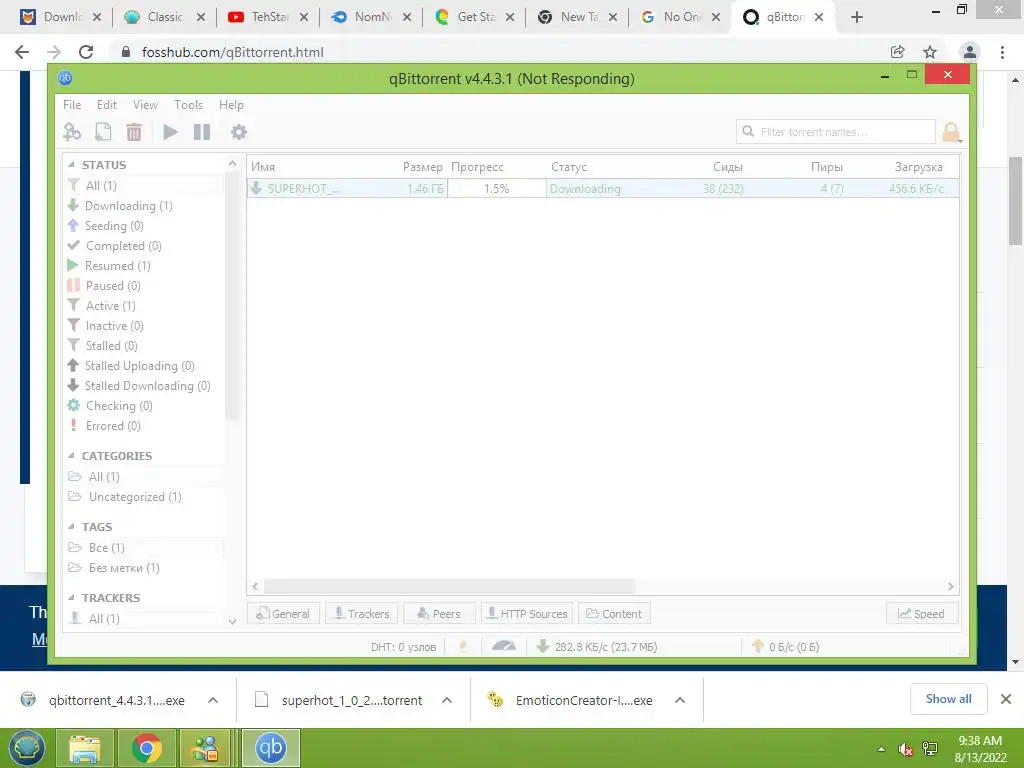Open the Help menu
The height and width of the screenshot is (768, 1024).
pos(231,104)
